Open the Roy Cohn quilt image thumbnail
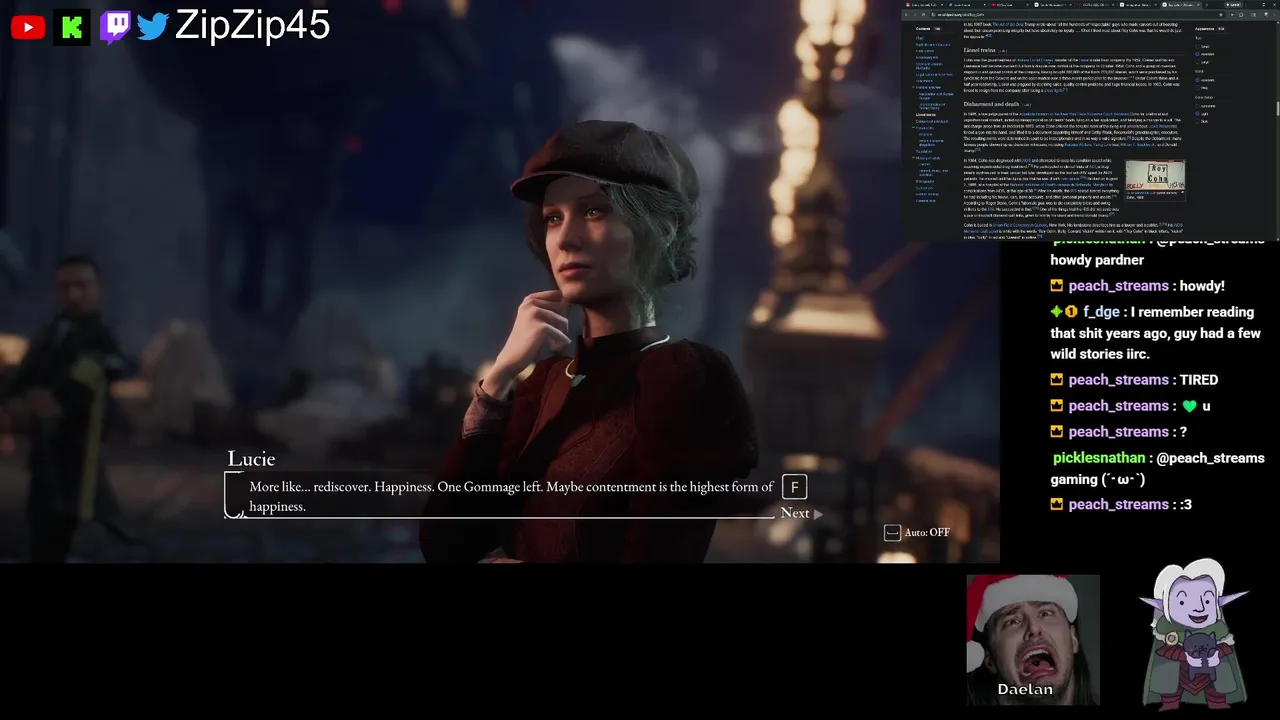1280x720 pixels. pos(1155,177)
